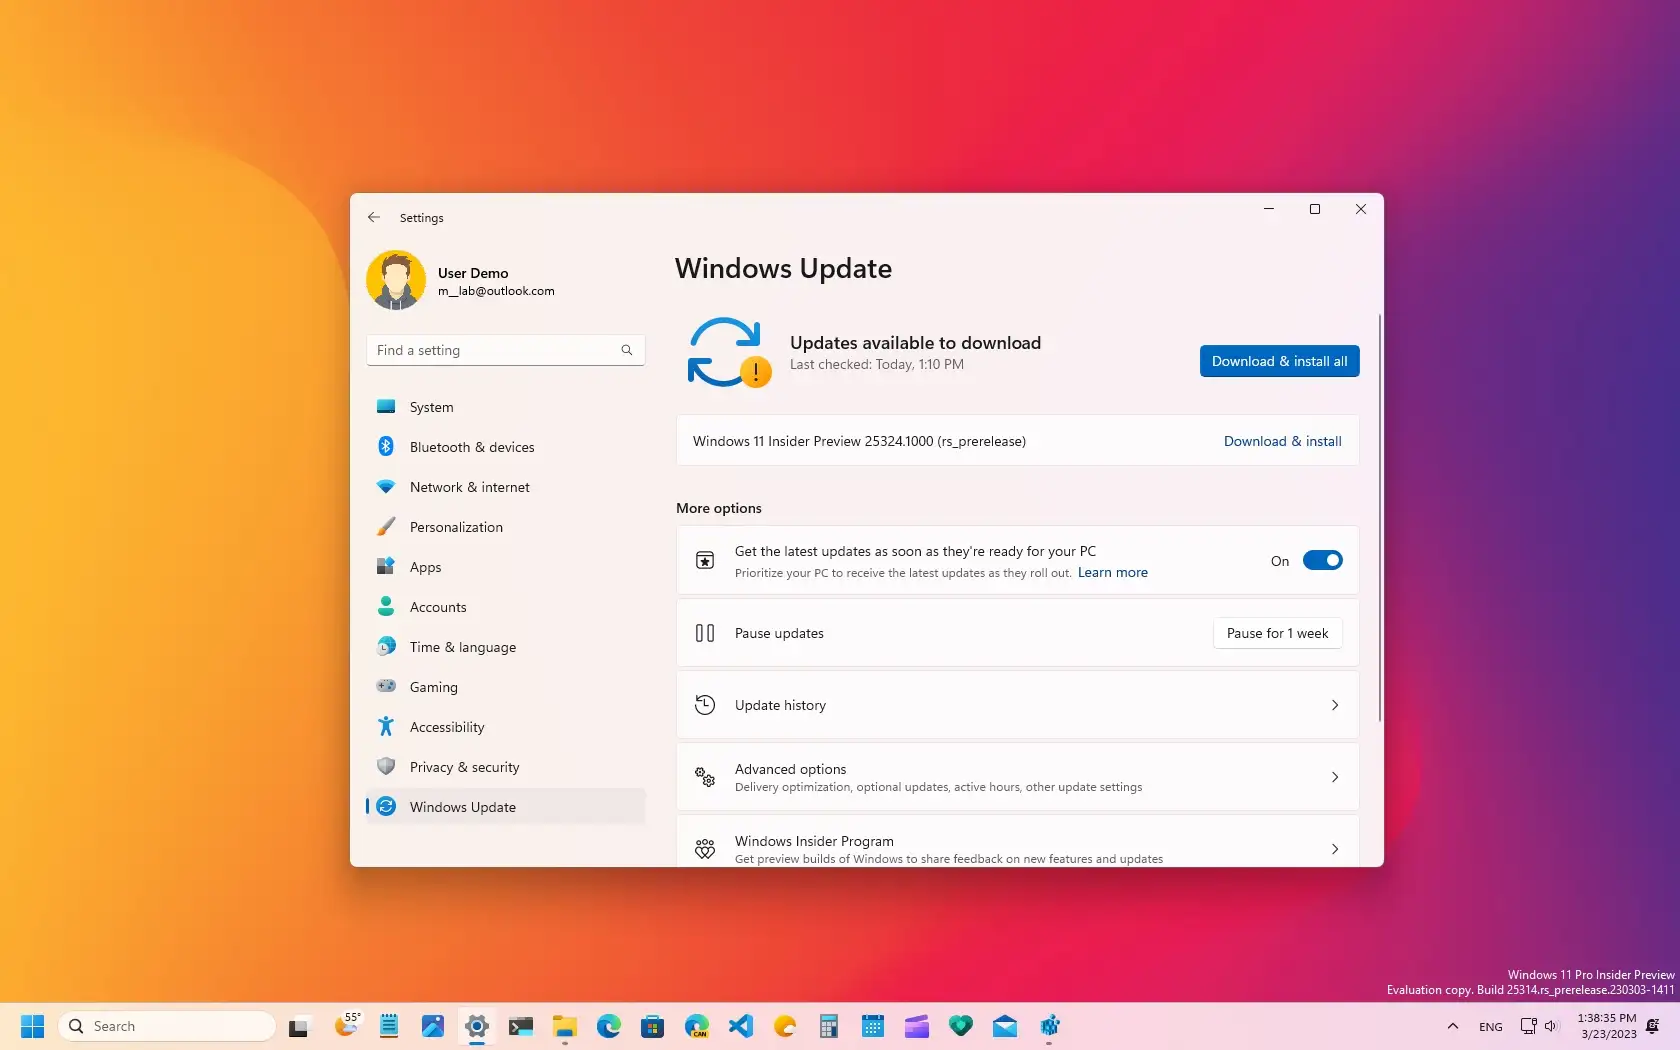
Task: Open the green heart app on taskbar
Action: 961,1026
